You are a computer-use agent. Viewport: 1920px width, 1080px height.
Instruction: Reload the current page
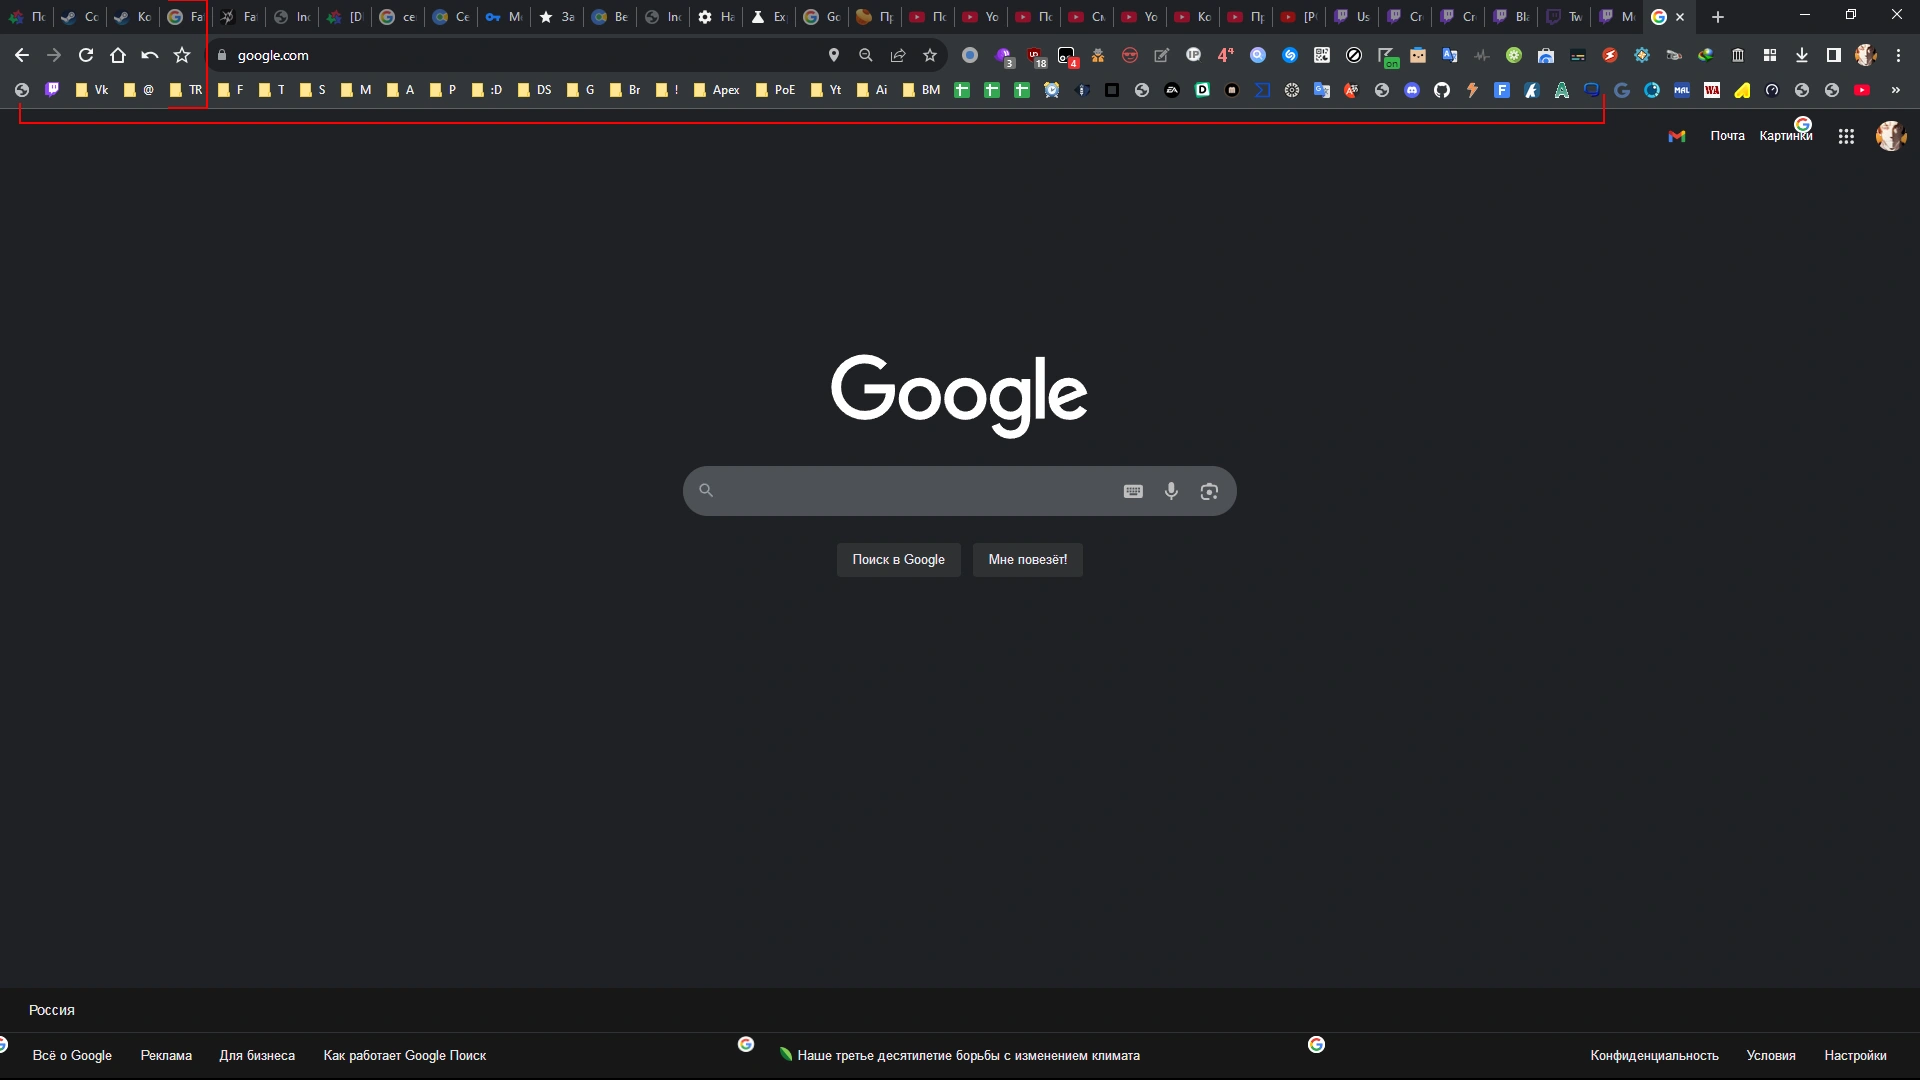[86, 55]
